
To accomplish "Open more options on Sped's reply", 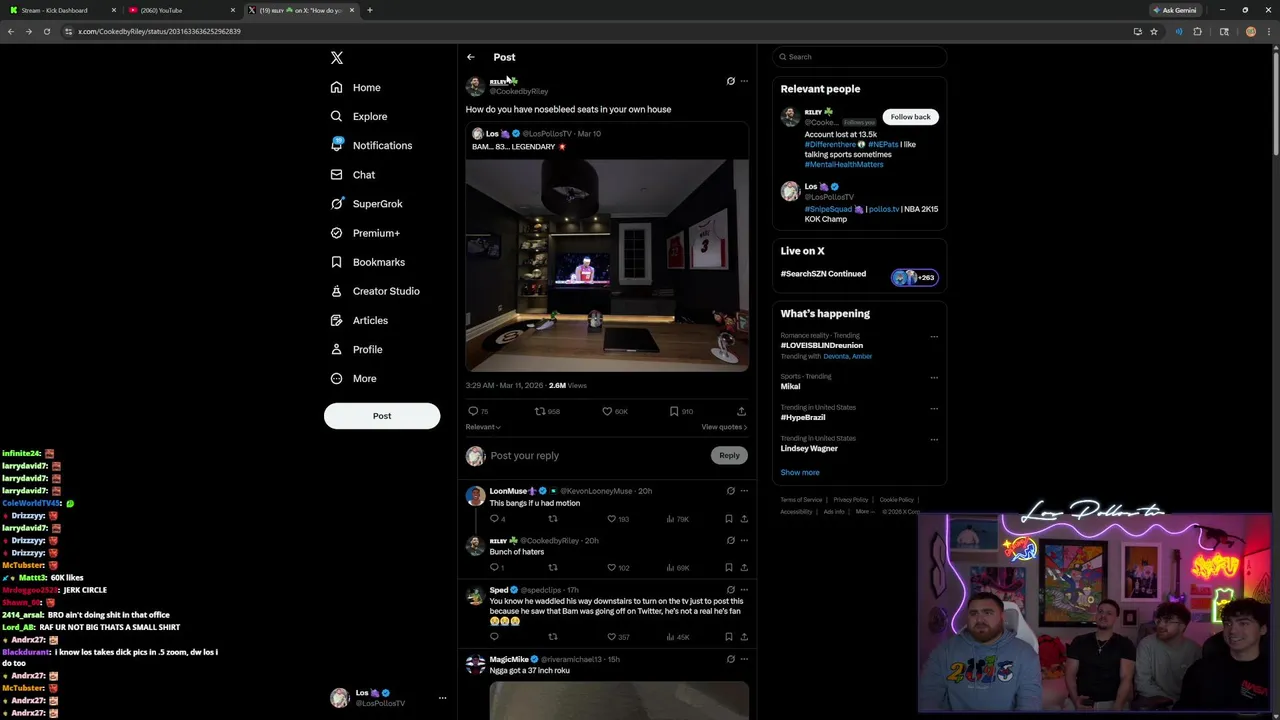I will click(x=744, y=590).
